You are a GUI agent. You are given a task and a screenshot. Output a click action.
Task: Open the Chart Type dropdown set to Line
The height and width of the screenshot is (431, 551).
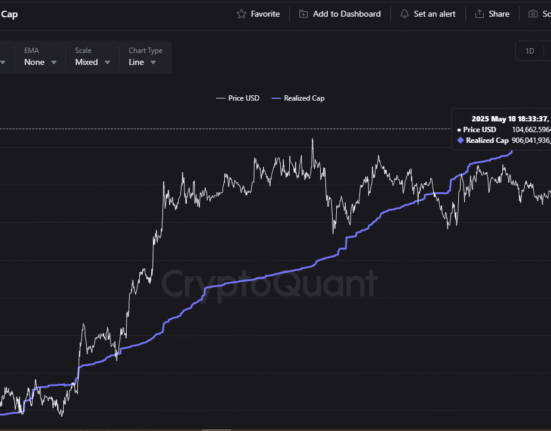(x=142, y=62)
